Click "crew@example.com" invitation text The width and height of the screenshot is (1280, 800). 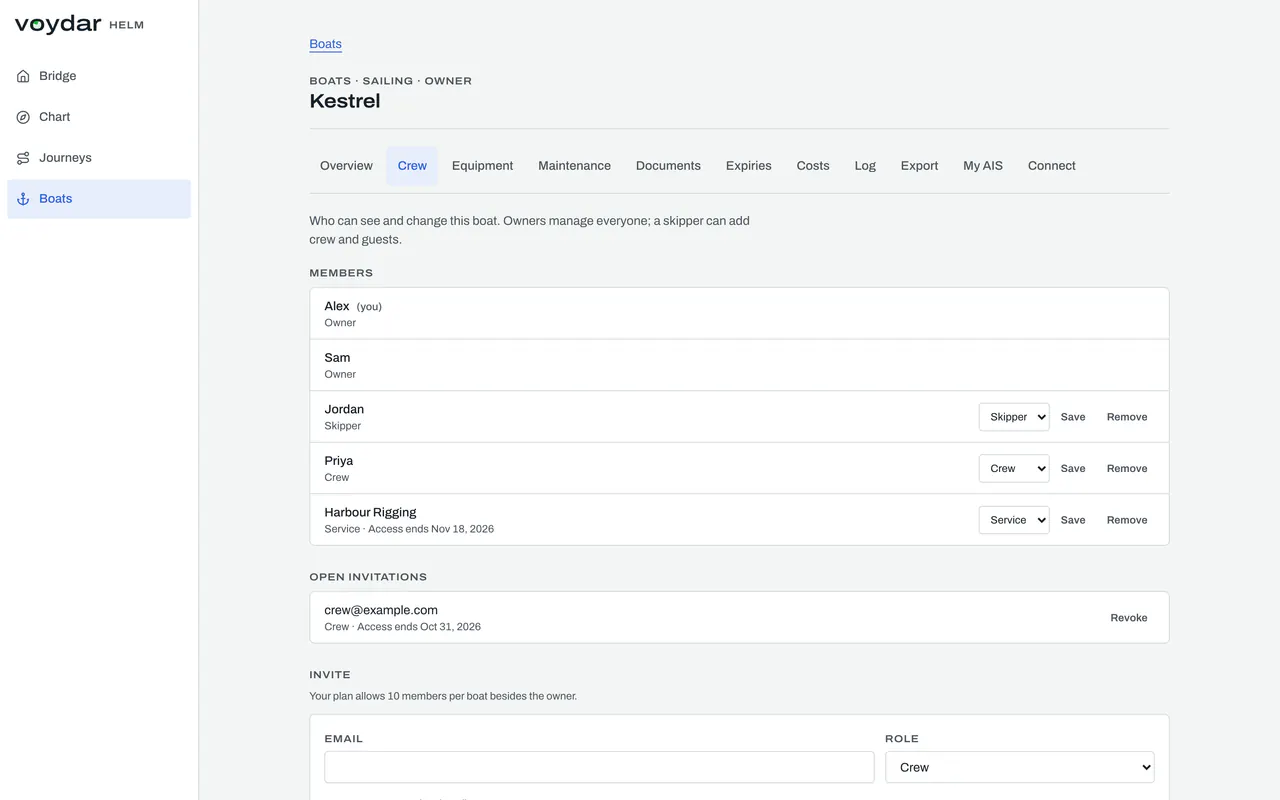(x=381, y=610)
